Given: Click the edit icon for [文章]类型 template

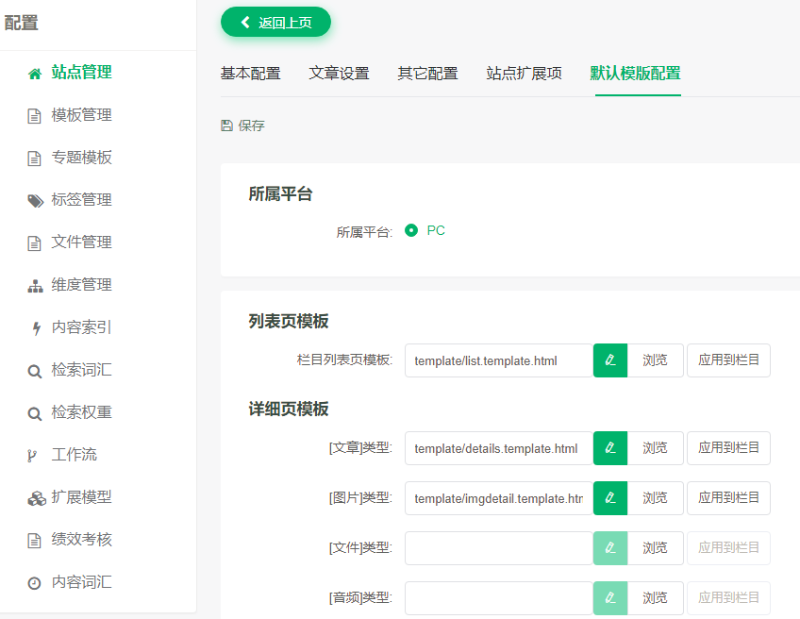Looking at the screenshot, I should (x=610, y=448).
